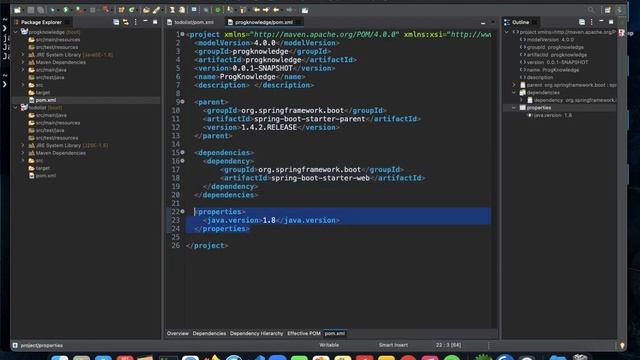The width and height of the screenshot is (640, 360).
Task: Expand Maven Dependencies under progknowledge
Action: click(23, 62)
